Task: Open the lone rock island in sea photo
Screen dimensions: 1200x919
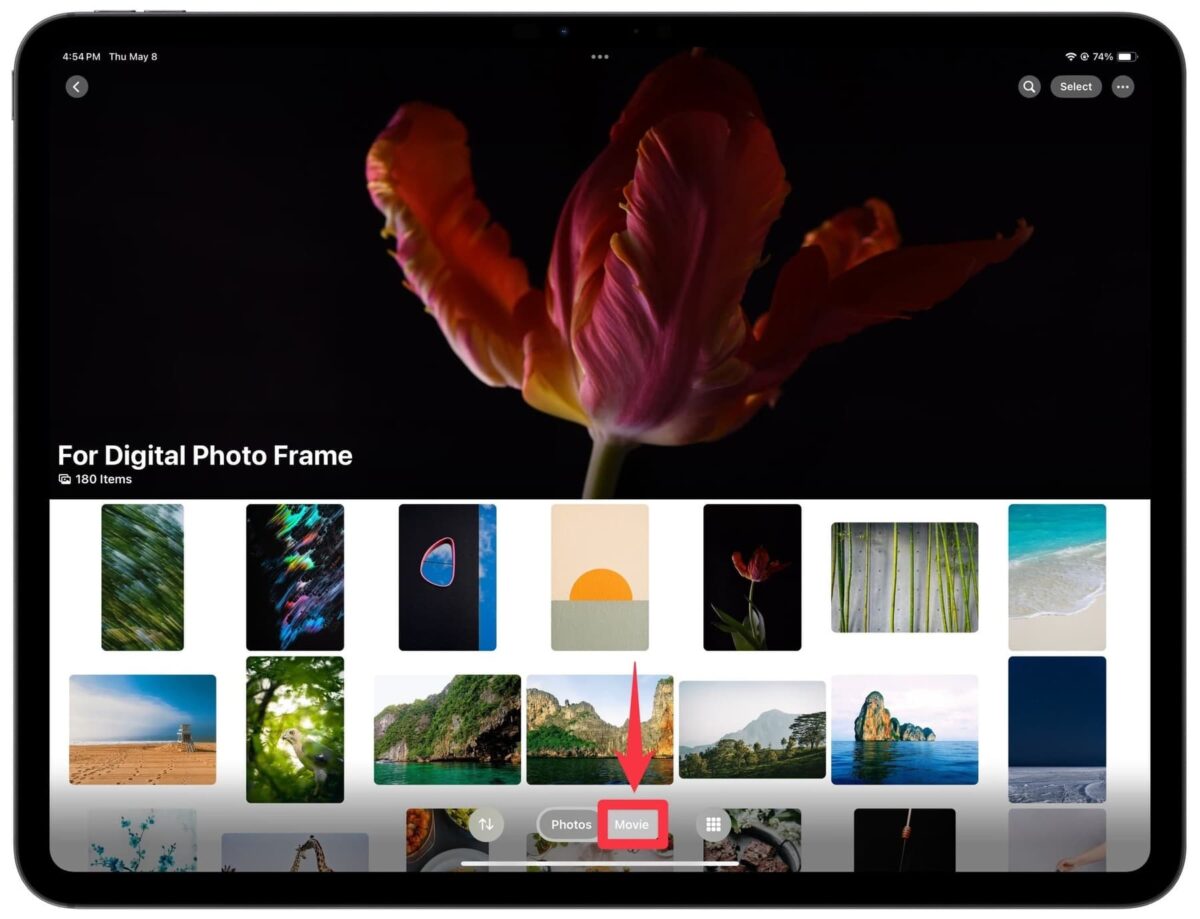Action: tap(904, 730)
